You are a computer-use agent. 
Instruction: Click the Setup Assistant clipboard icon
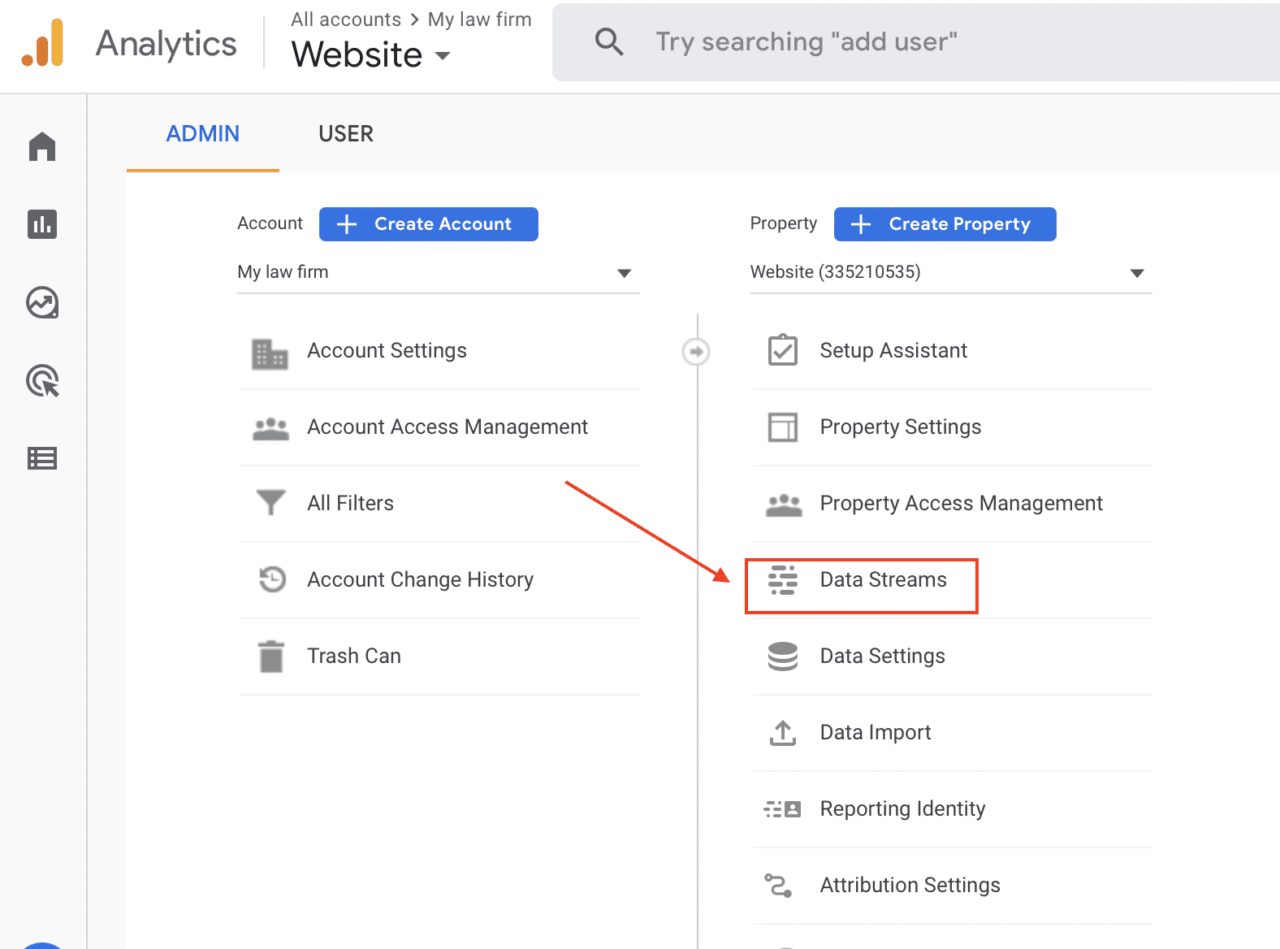pyautogui.click(x=783, y=351)
